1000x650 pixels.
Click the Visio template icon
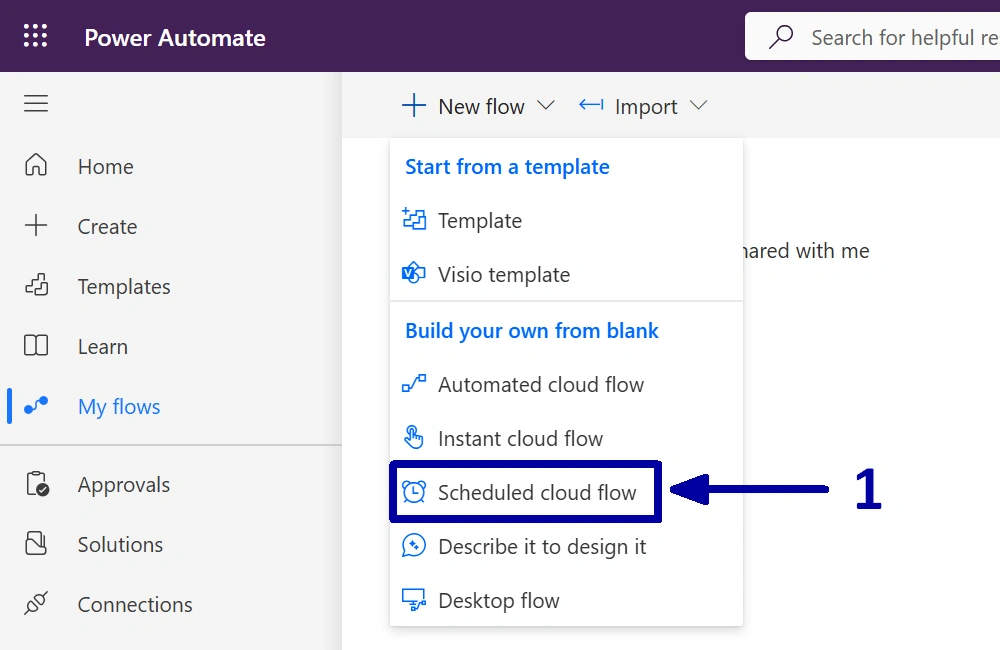click(x=413, y=273)
